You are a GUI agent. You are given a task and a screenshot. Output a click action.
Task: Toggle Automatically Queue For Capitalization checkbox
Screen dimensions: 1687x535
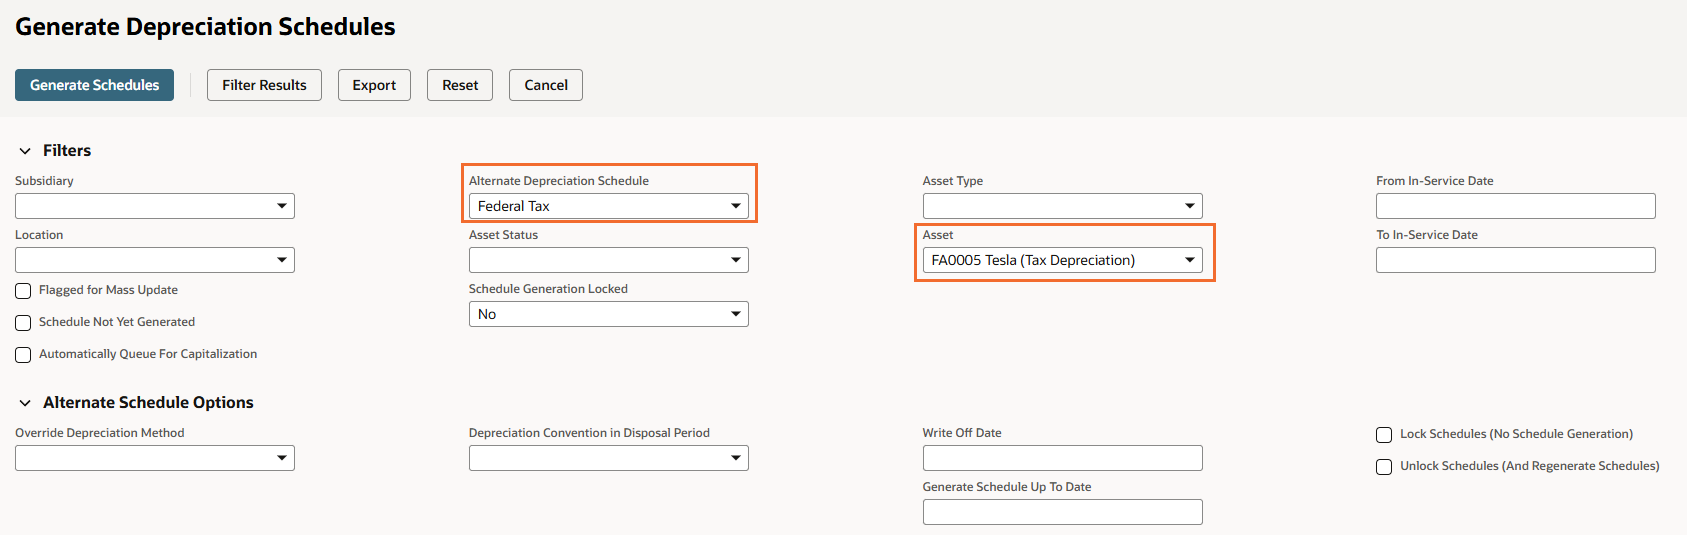click(23, 355)
